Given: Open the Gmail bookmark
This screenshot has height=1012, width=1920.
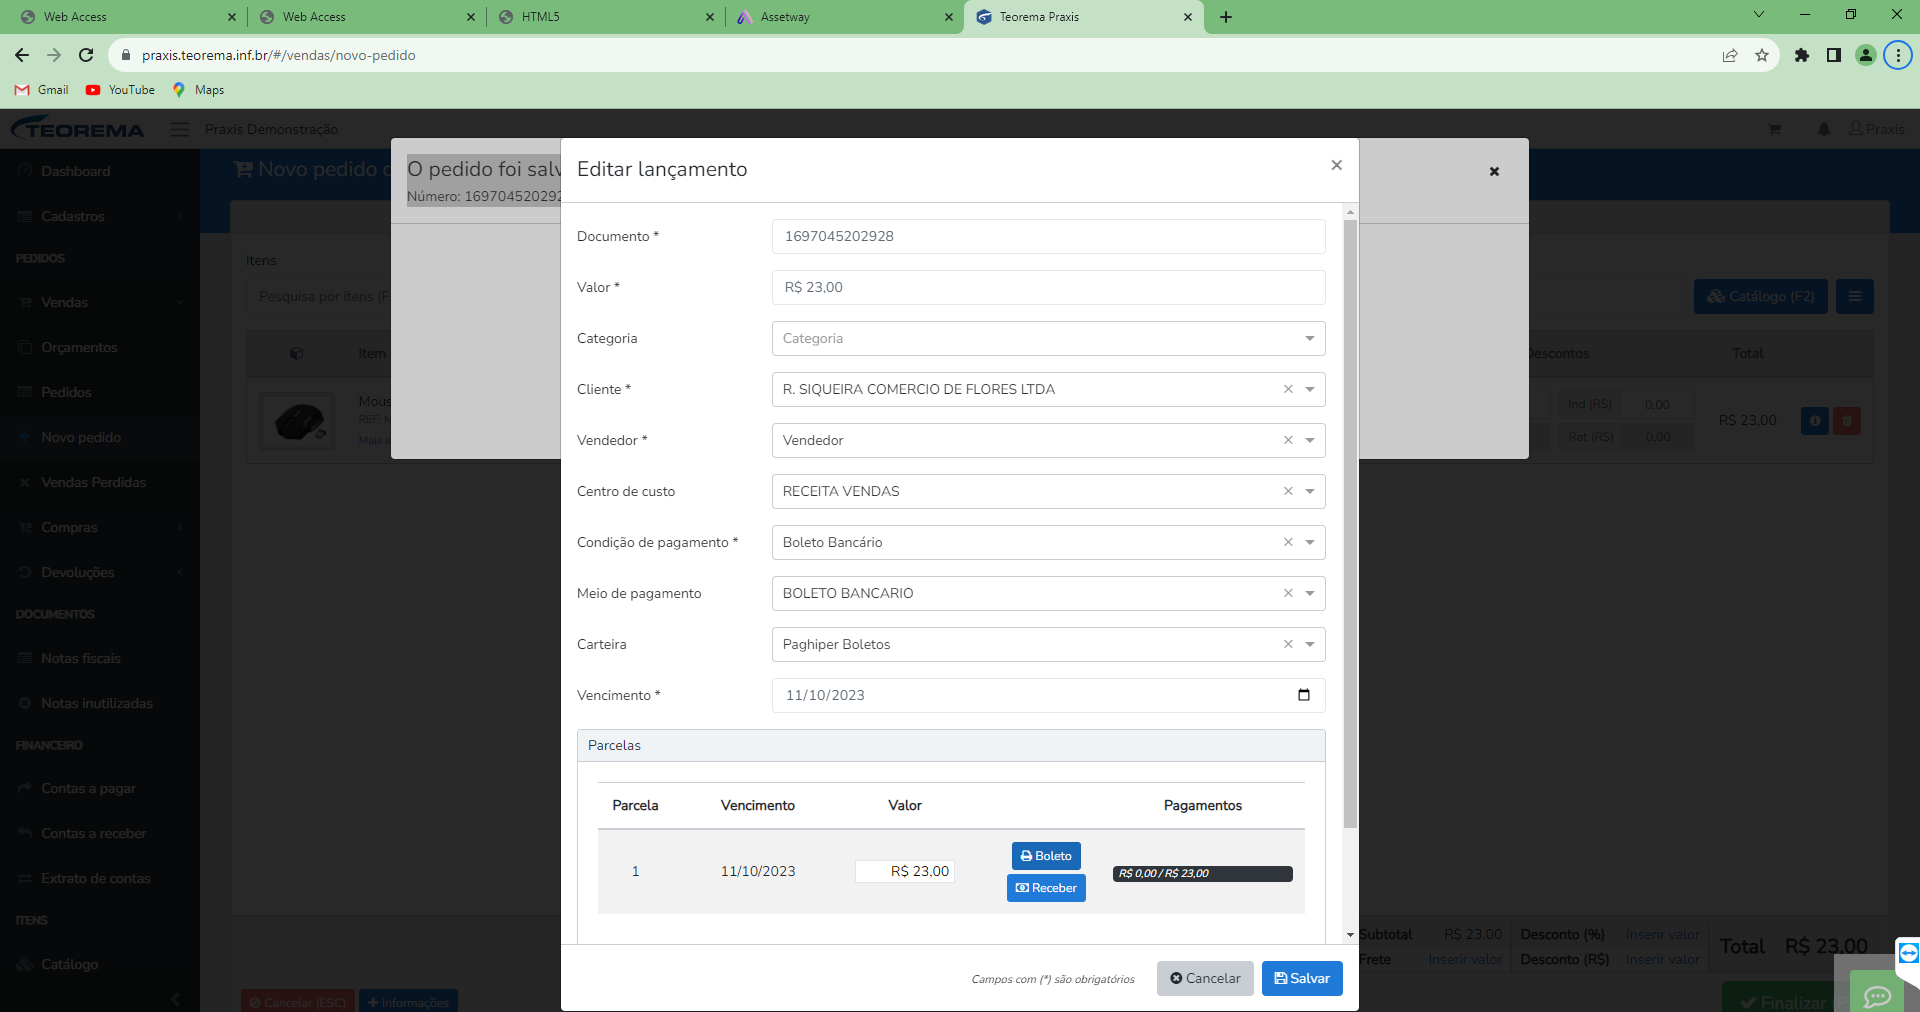Looking at the screenshot, I should coord(42,90).
